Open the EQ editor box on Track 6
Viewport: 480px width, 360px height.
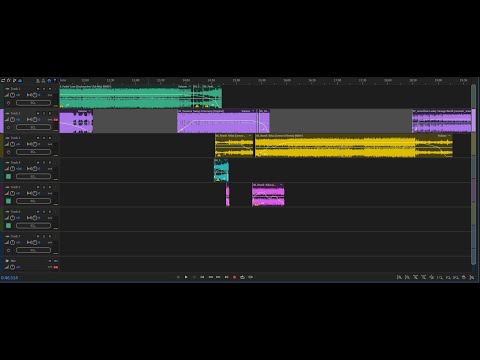[33, 226]
